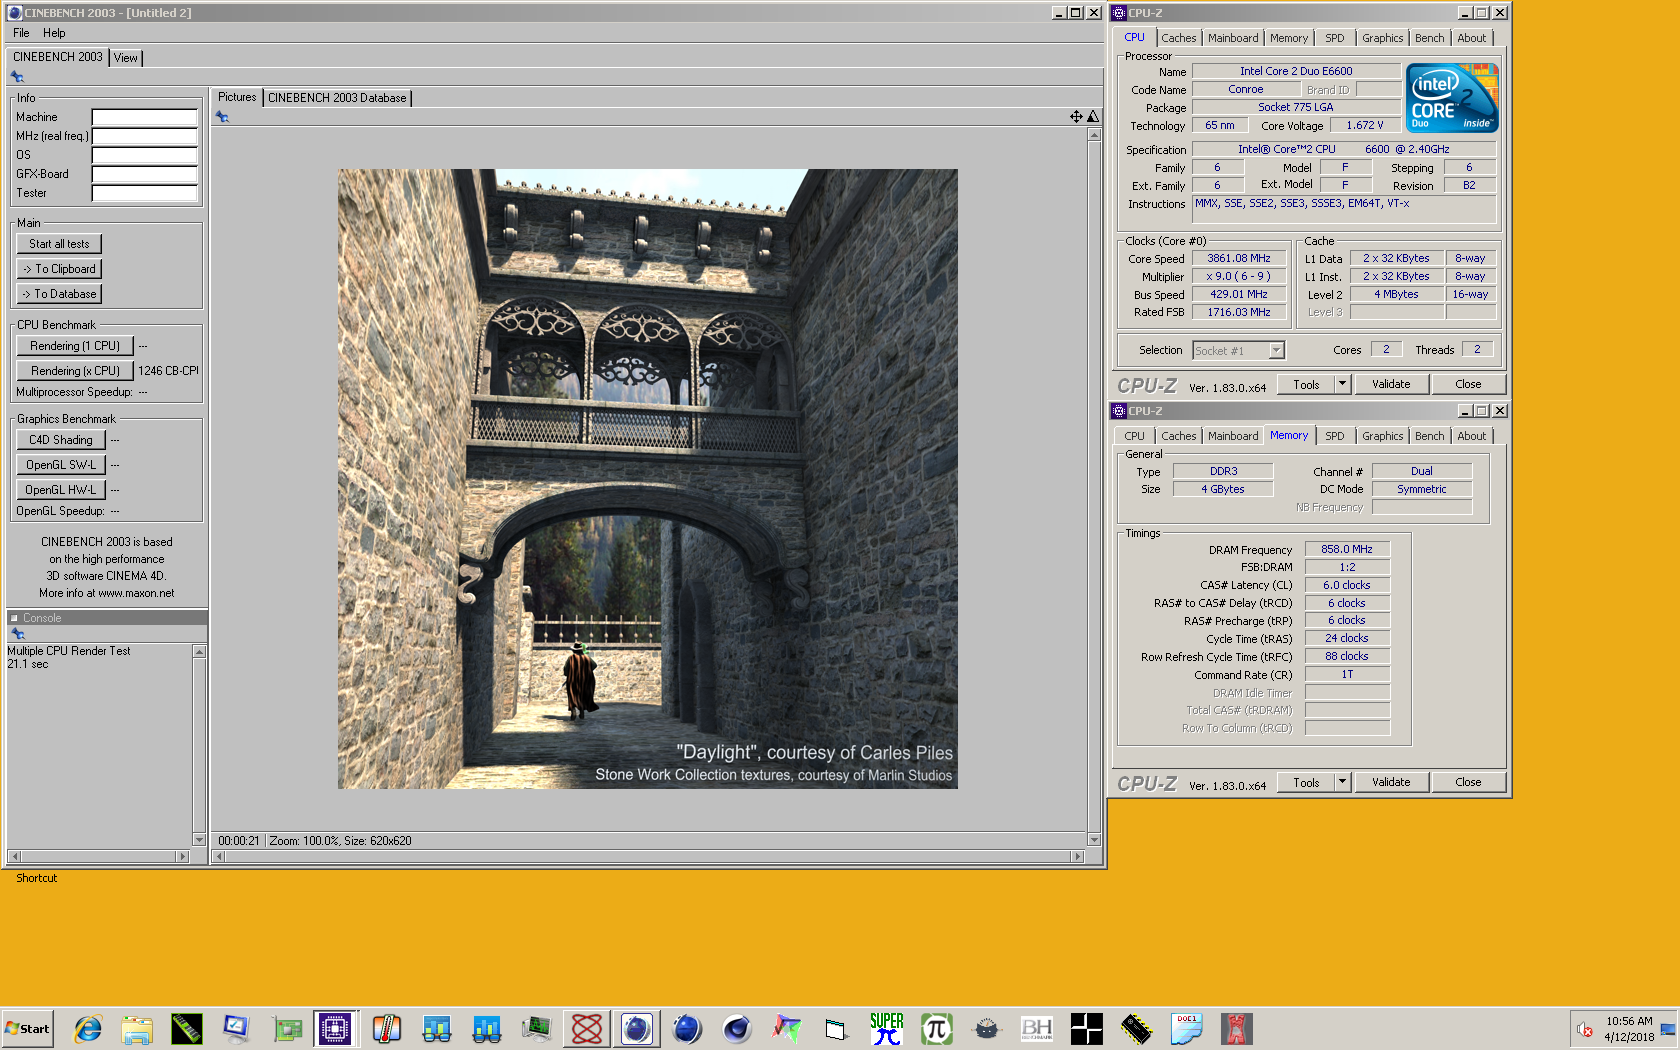Switch to active Cinebench blue sphere taskbar icon

637,1028
